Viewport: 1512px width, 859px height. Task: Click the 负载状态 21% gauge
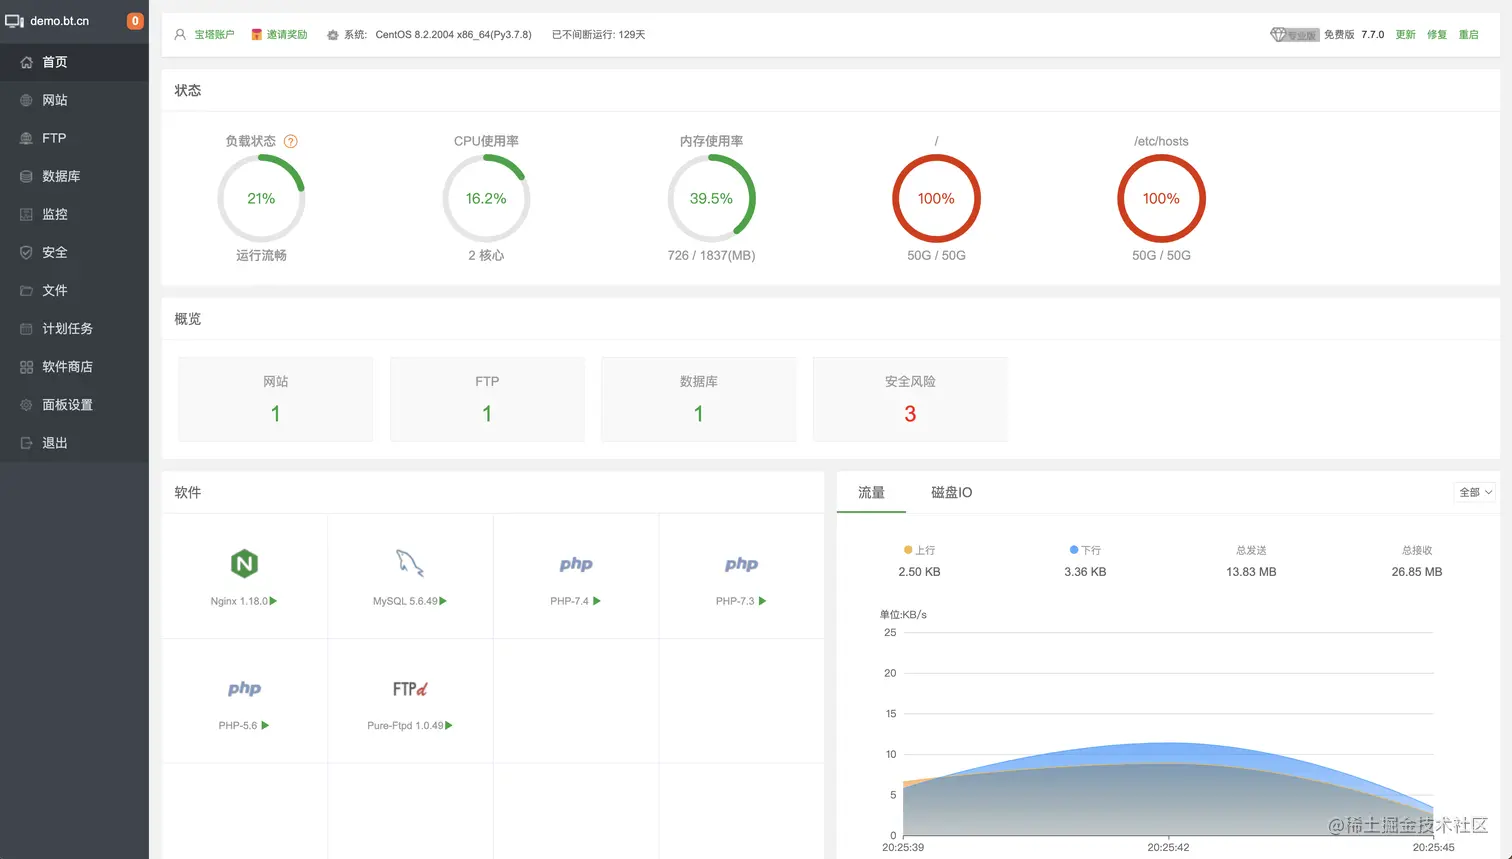click(261, 198)
